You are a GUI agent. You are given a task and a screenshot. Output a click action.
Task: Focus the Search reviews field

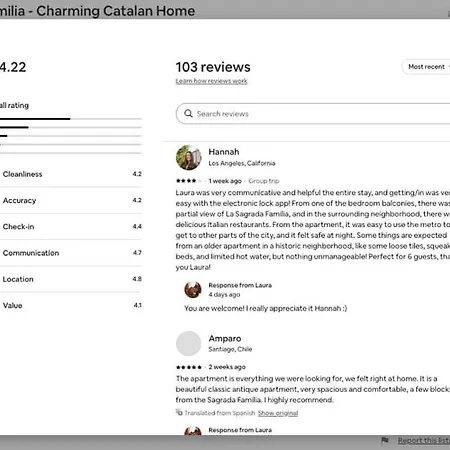point(313,114)
